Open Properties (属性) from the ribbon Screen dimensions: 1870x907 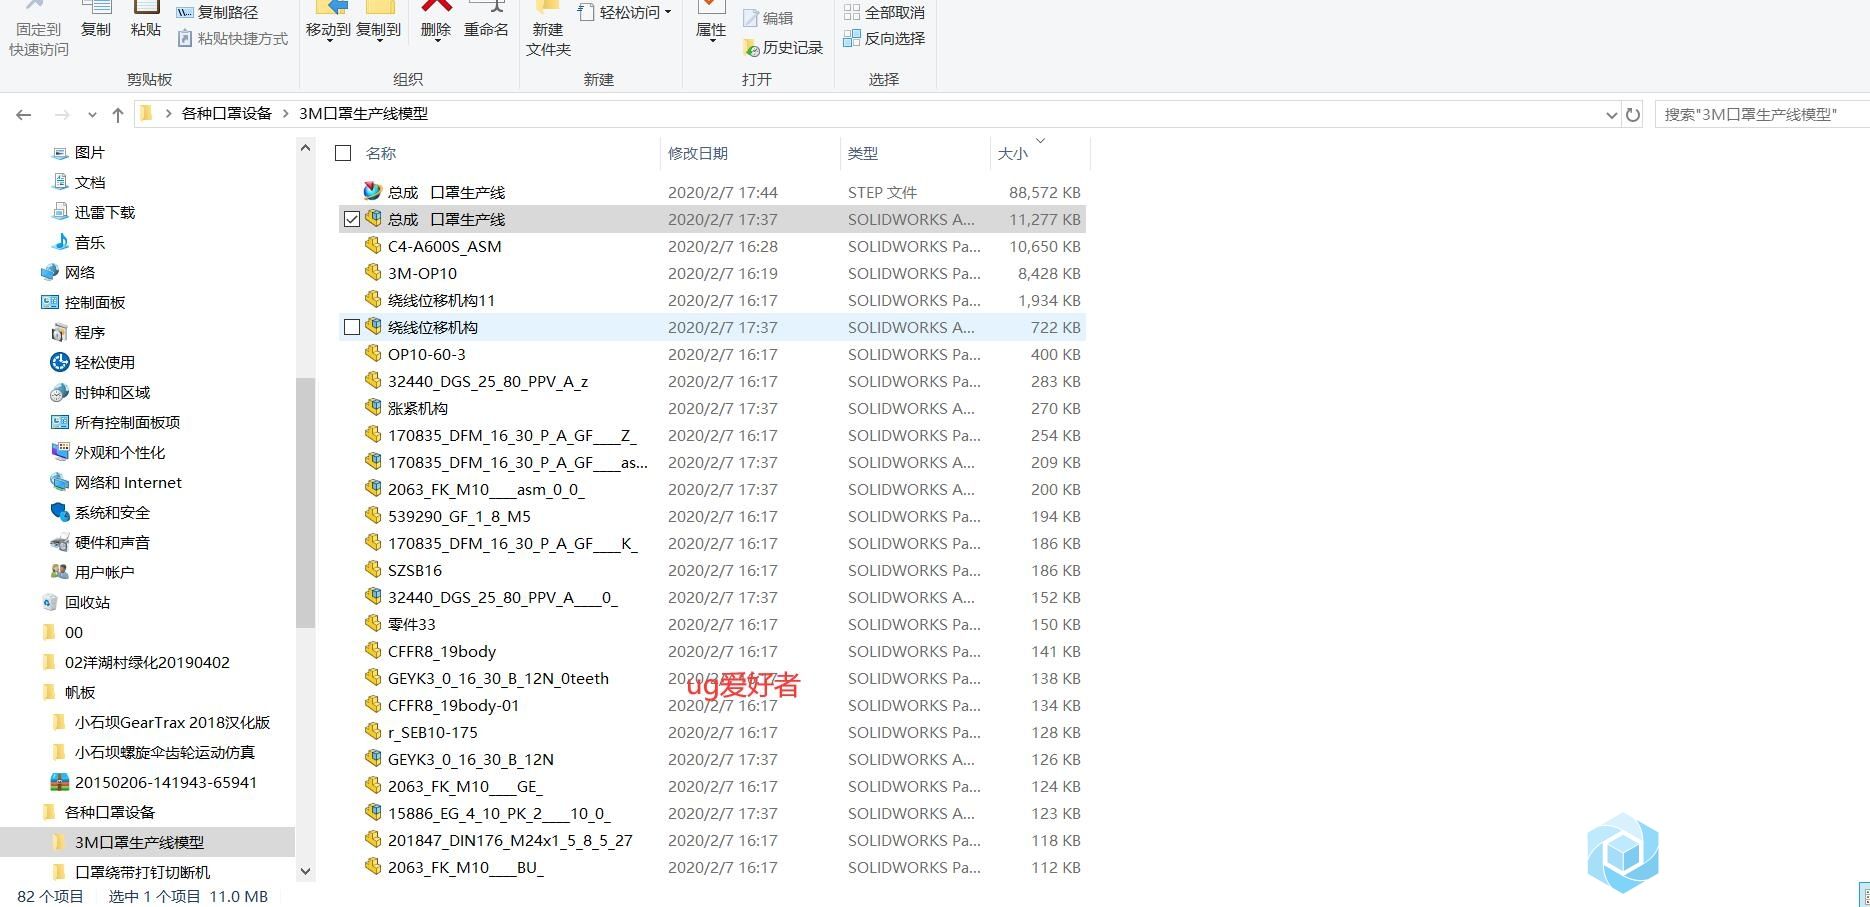pyautogui.click(x=711, y=20)
